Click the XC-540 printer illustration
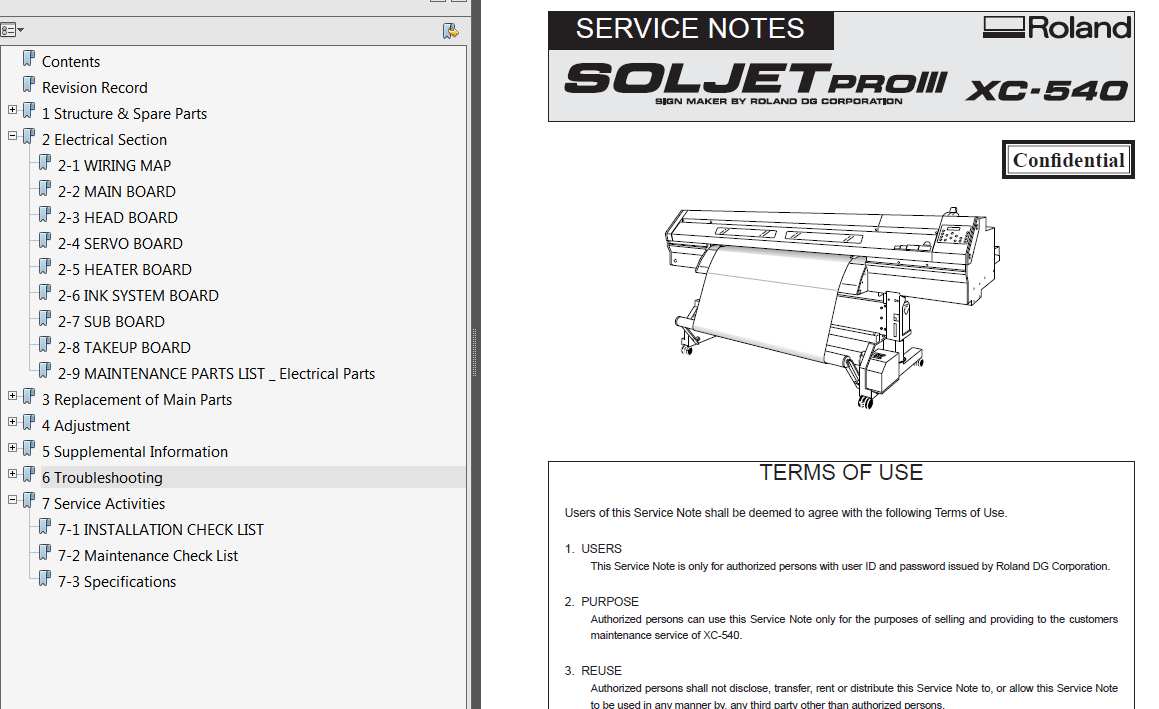Viewport: 1159px width, 709px height. 832,307
